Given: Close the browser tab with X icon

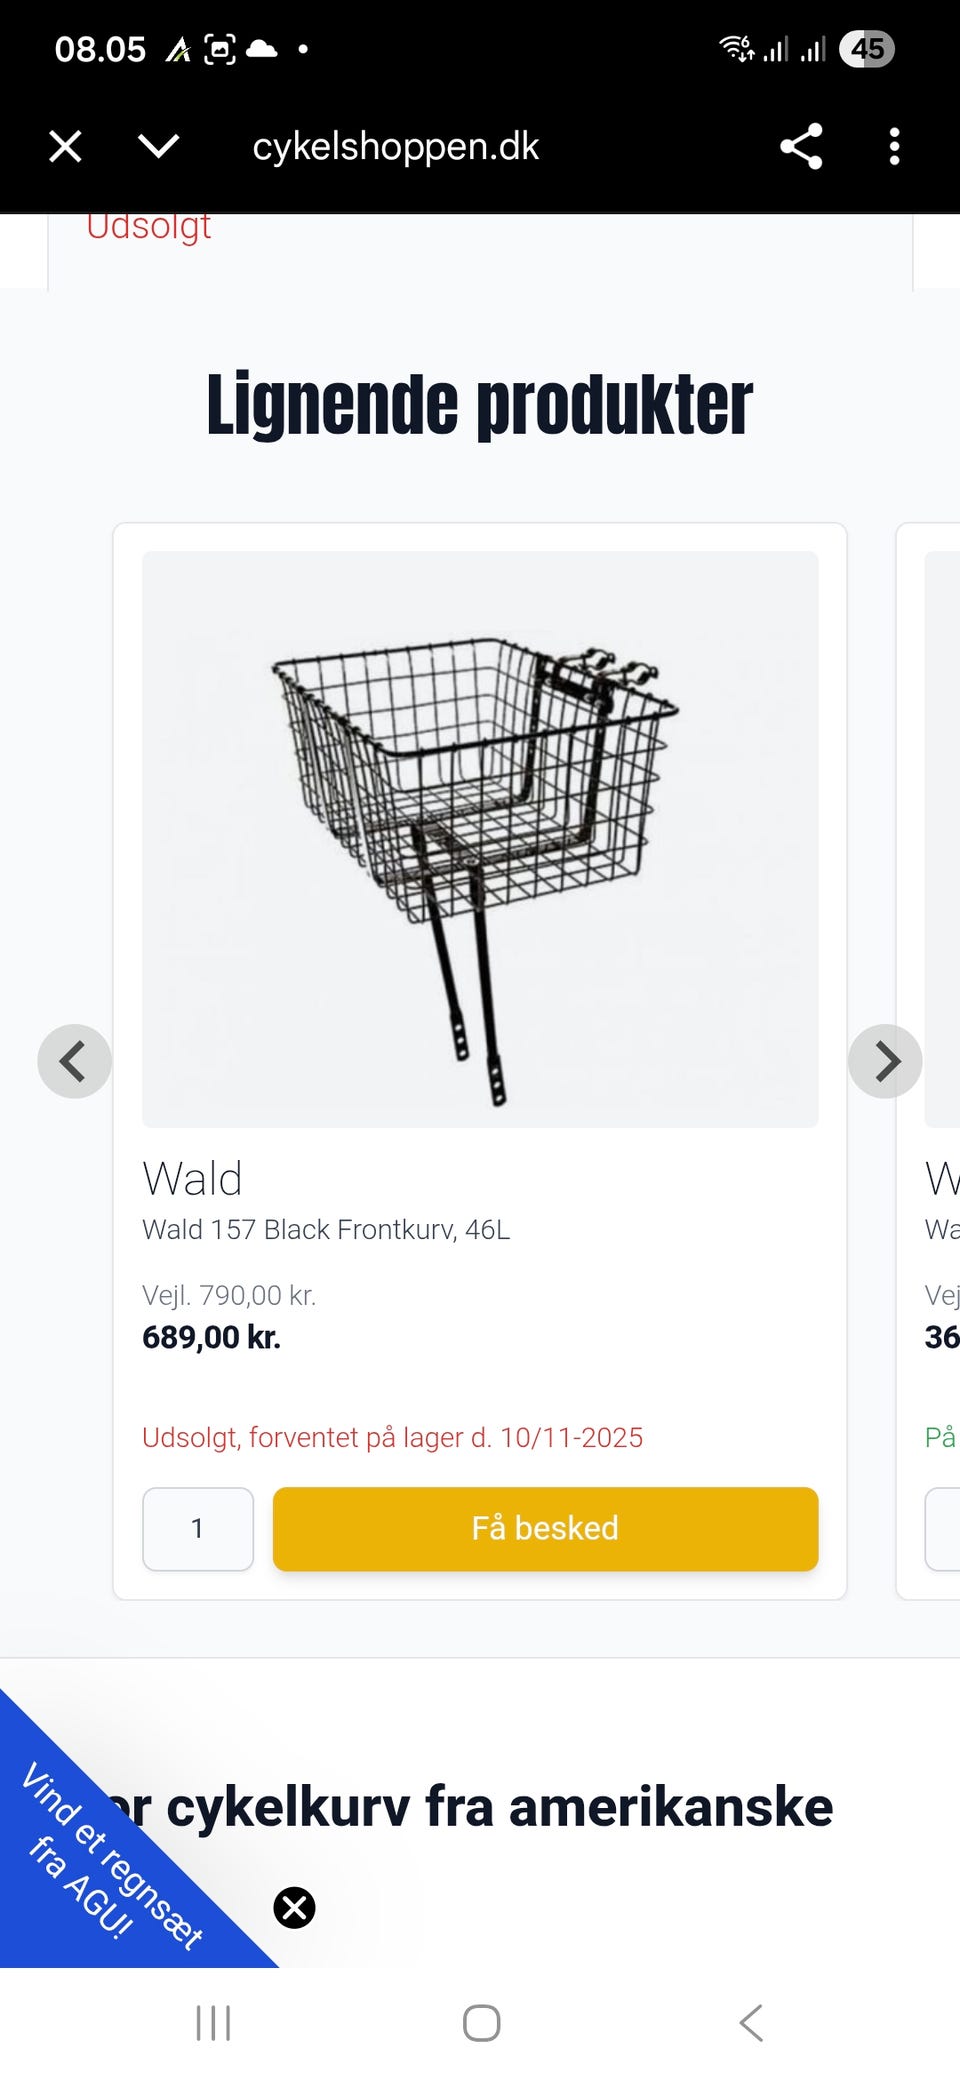Looking at the screenshot, I should tap(66, 147).
